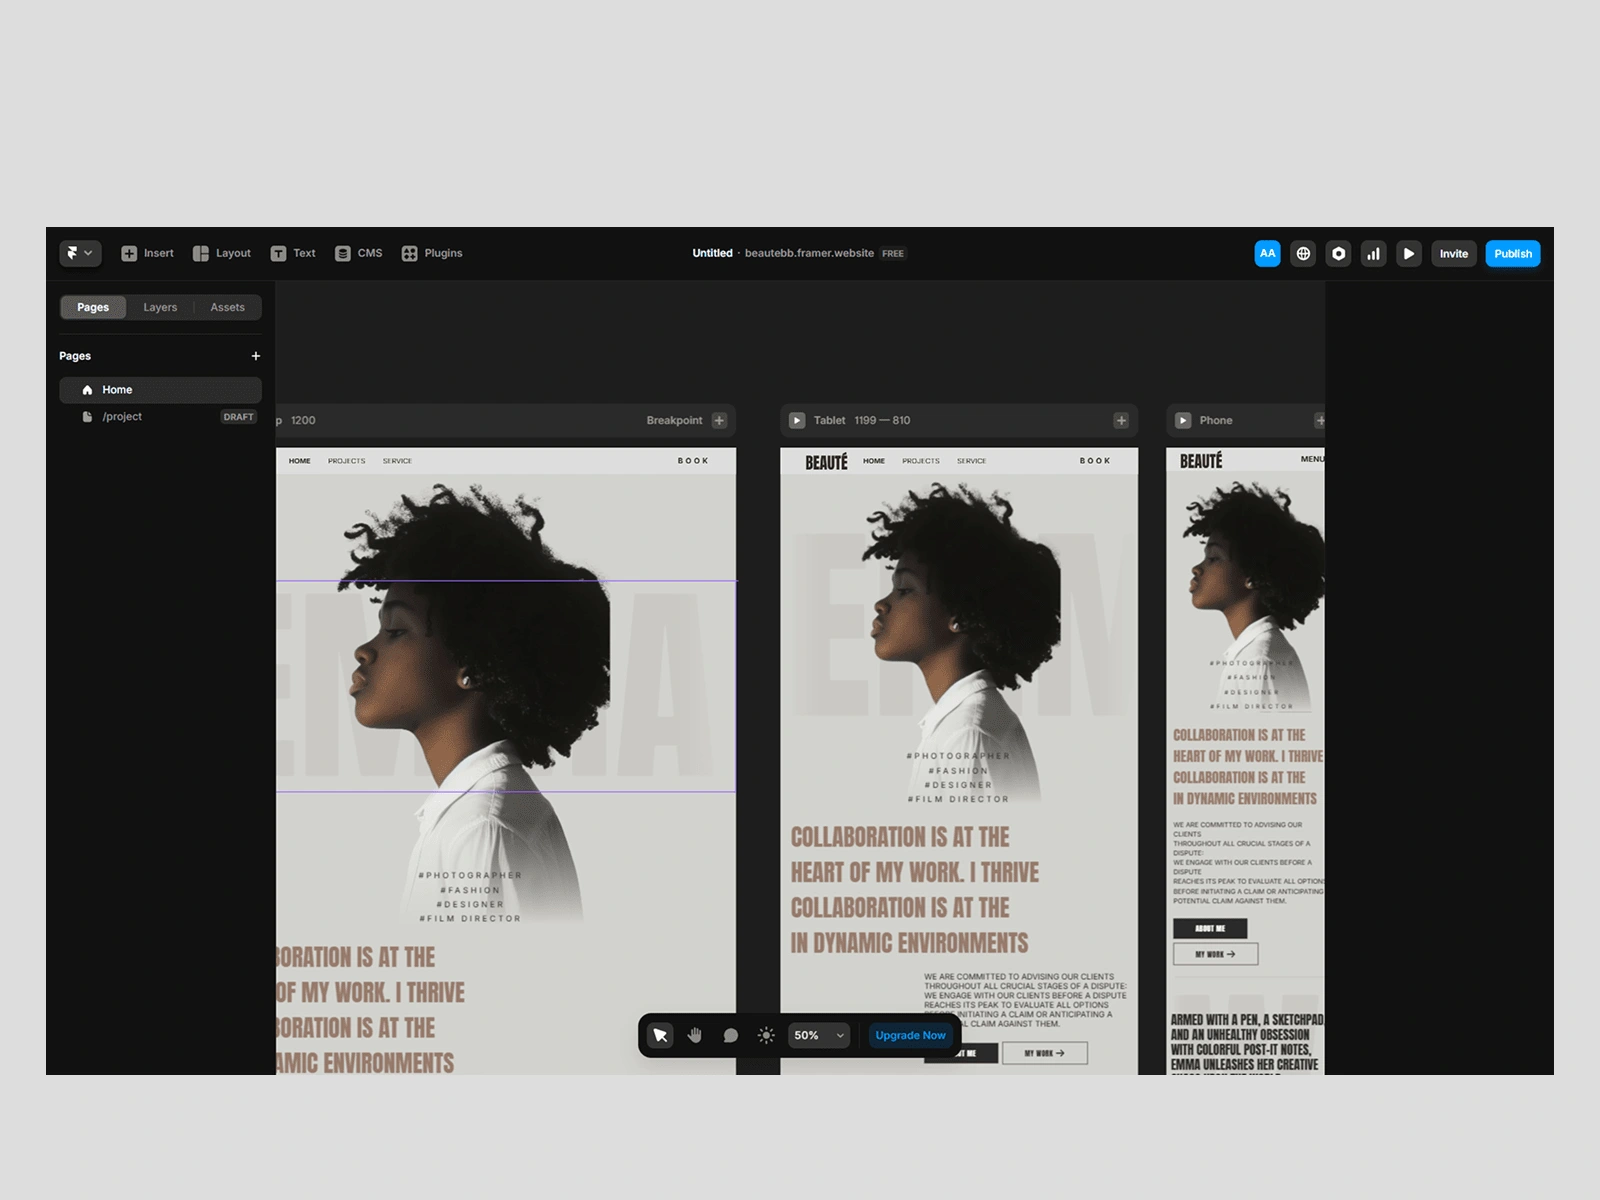1600x1200 pixels.
Task: Click PROJECTS nav link in Tablet frame
Action: pyautogui.click(x=921, y=461)
